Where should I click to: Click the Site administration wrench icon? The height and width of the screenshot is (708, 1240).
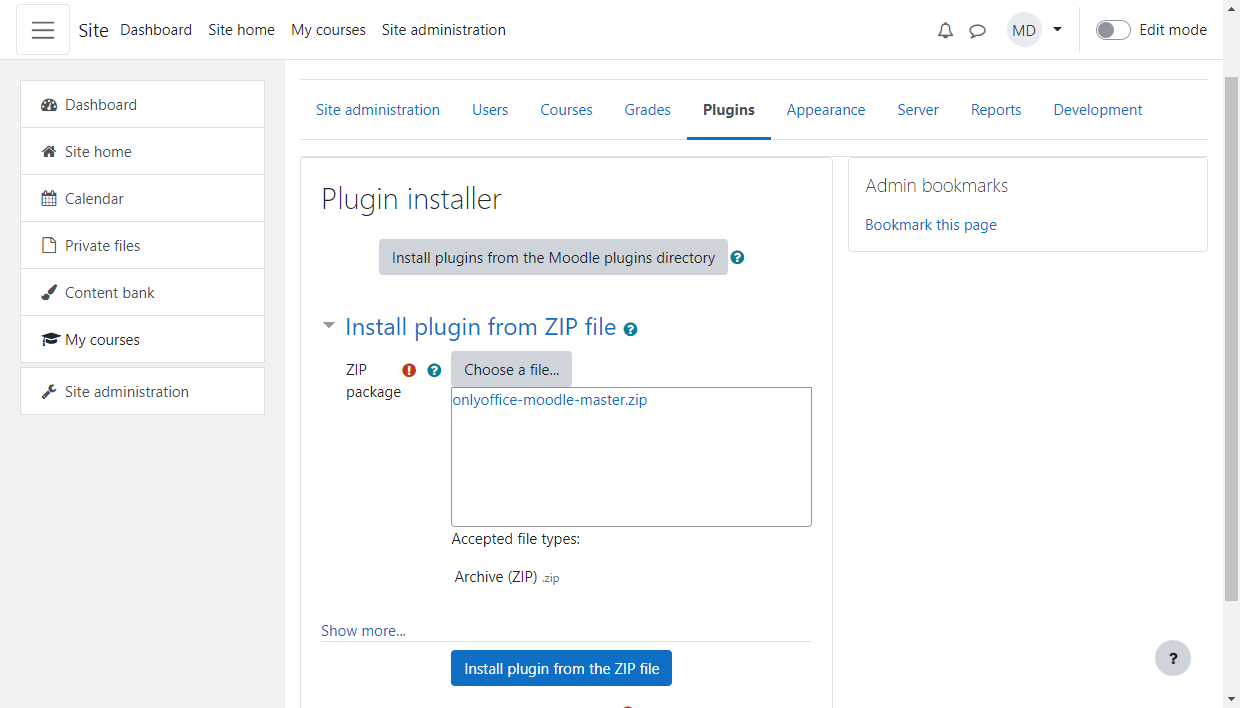(x=49, y=392)
